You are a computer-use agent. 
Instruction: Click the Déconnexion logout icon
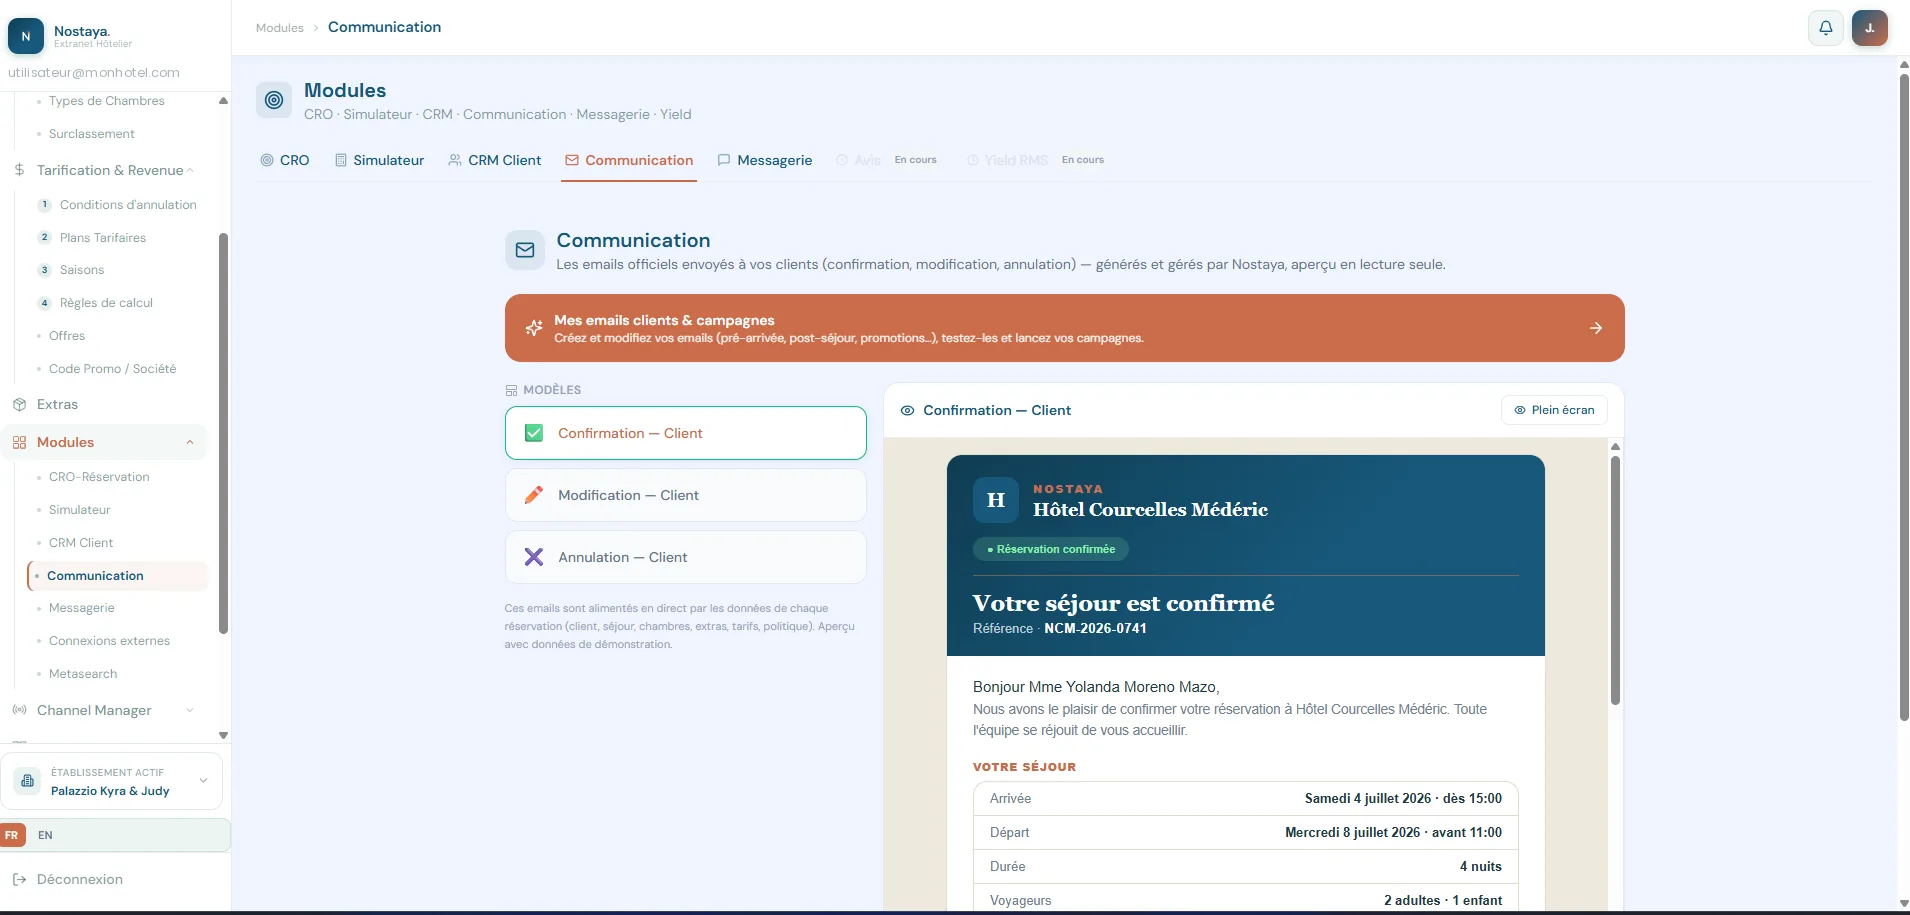[x=19, y=879]
